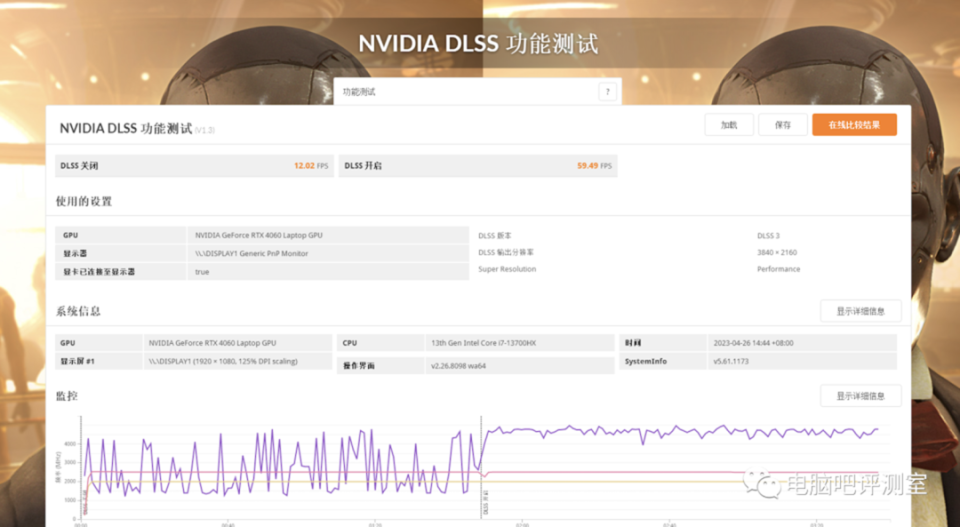Image resolution: width=960 pixels, height=527 pixels.
Task: Click the version V1.3 label next to title
Action: click(205, 130)
